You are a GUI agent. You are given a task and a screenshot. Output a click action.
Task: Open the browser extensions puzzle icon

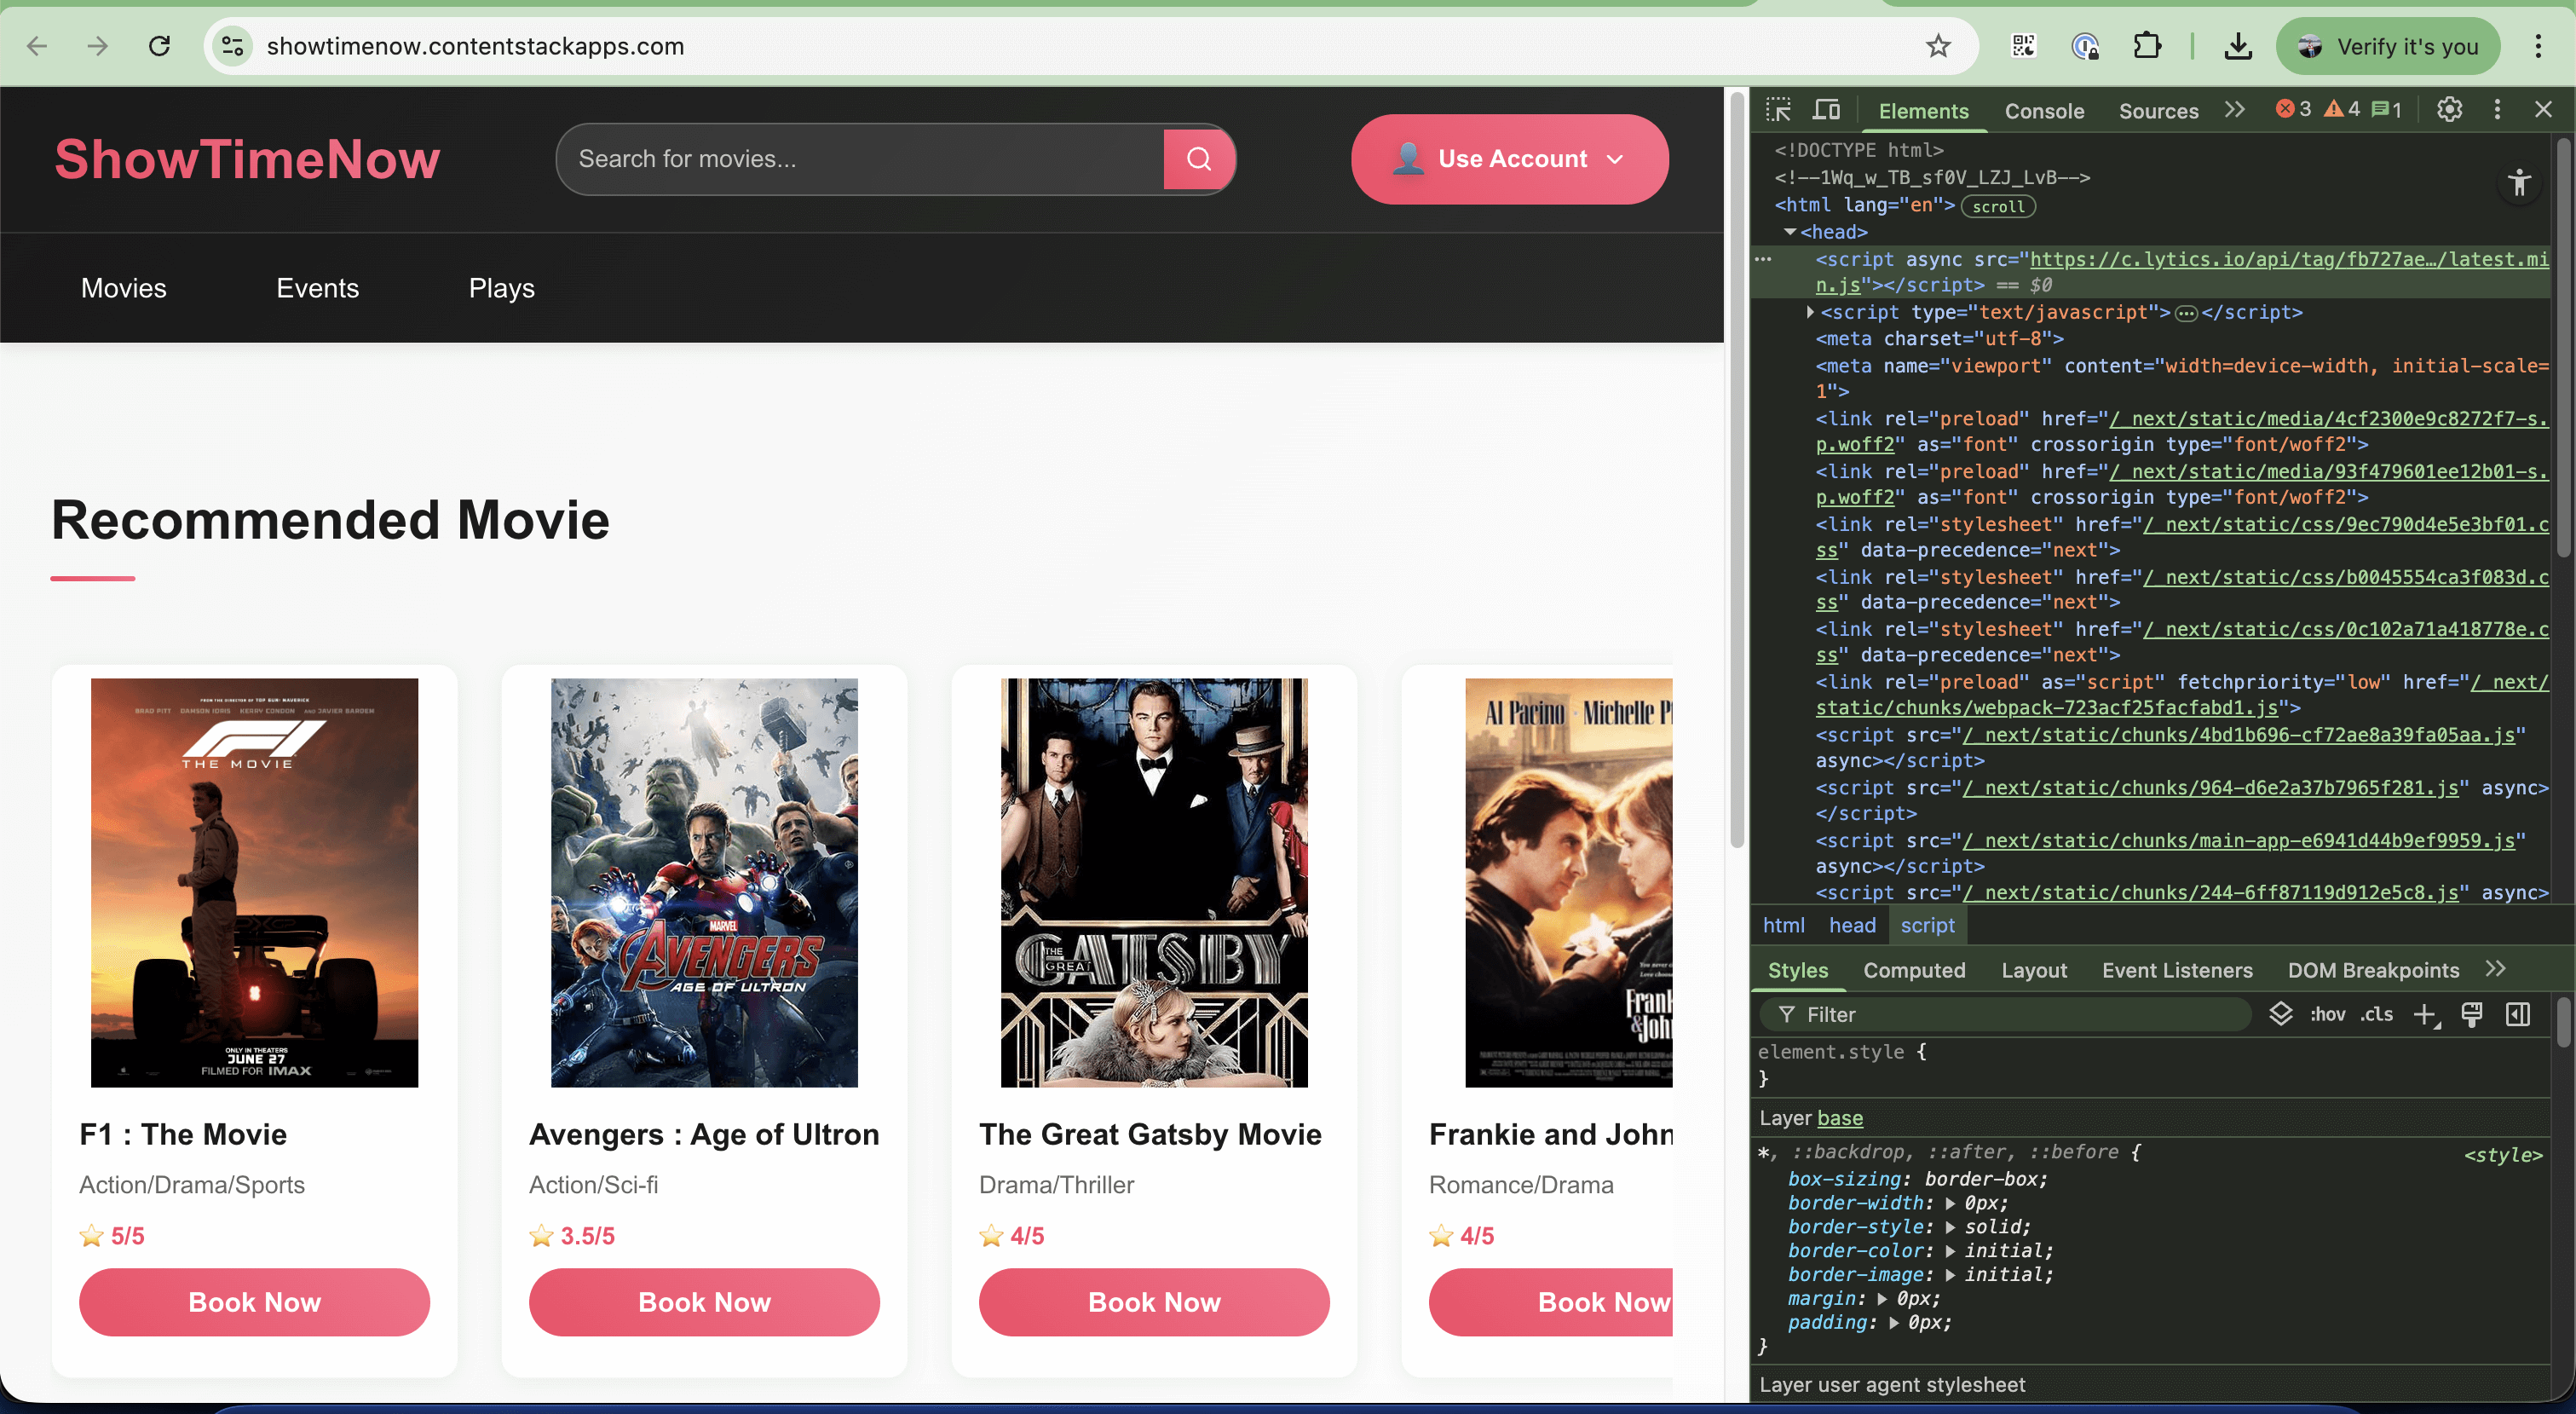point(2146,46)
